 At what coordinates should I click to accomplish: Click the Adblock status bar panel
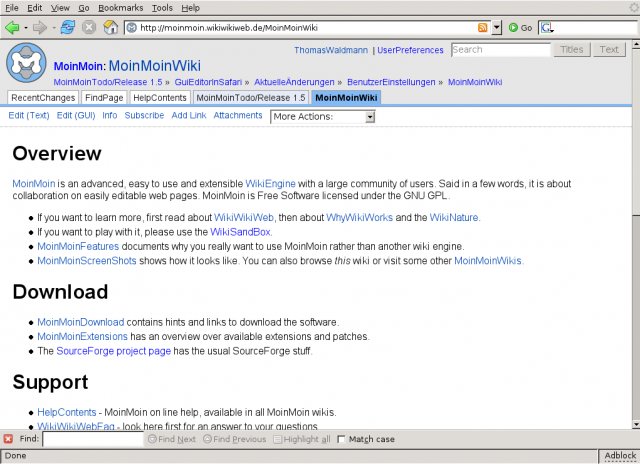619,455
